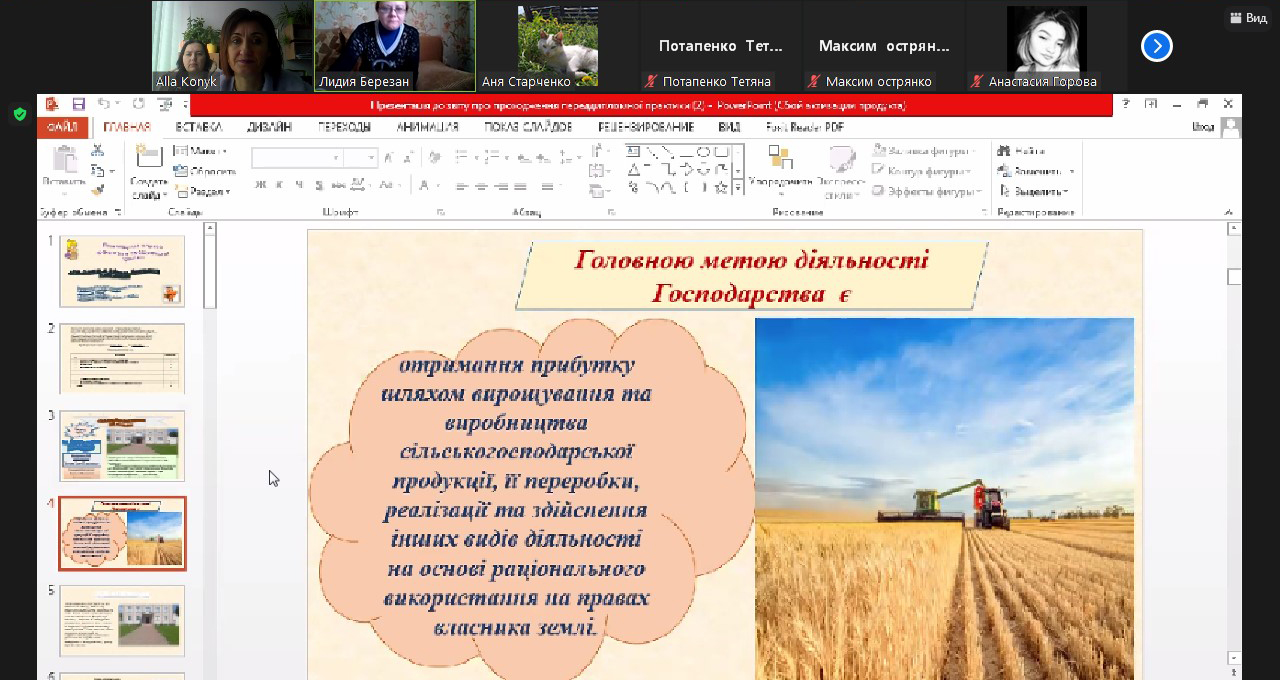Open the Foxit Reader PDF tab
This screenshot has width=1280, height=680.
pyautogui.click(x=805, y=127)
